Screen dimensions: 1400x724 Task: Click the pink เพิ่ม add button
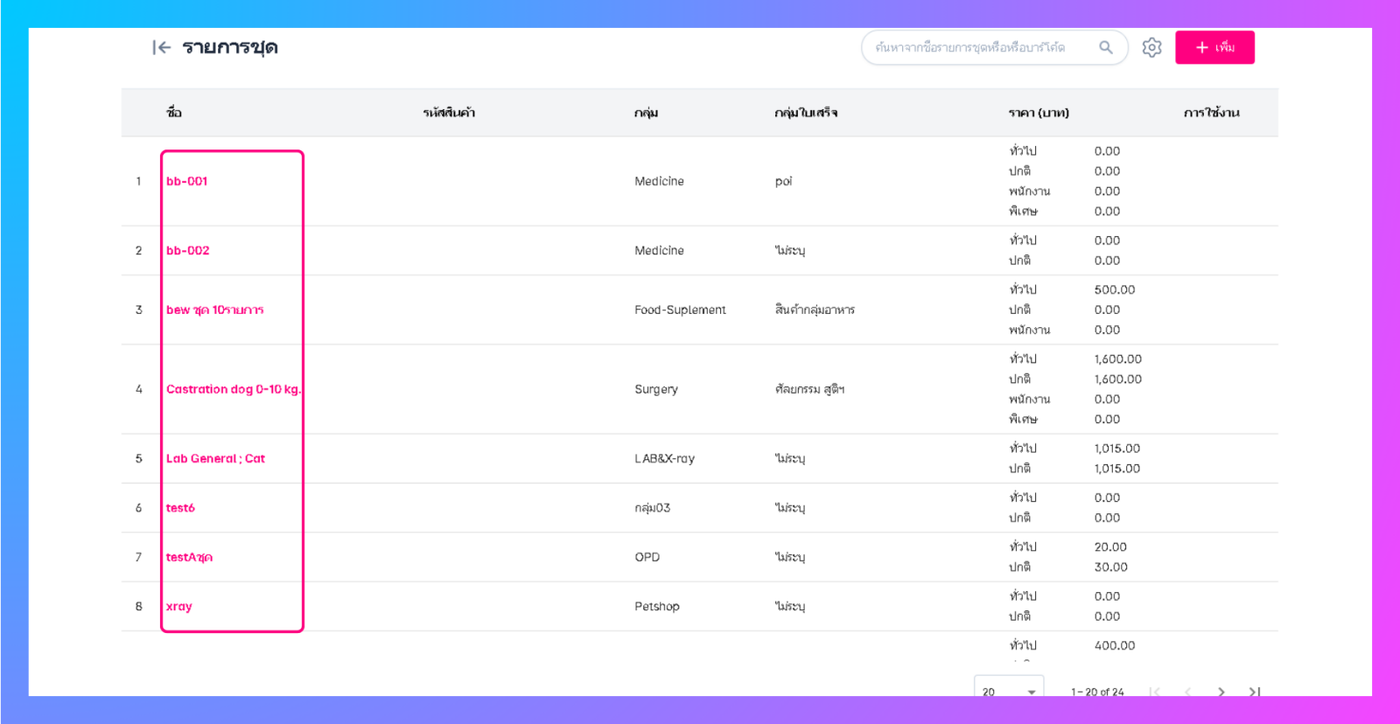[x=1215, y=47]
